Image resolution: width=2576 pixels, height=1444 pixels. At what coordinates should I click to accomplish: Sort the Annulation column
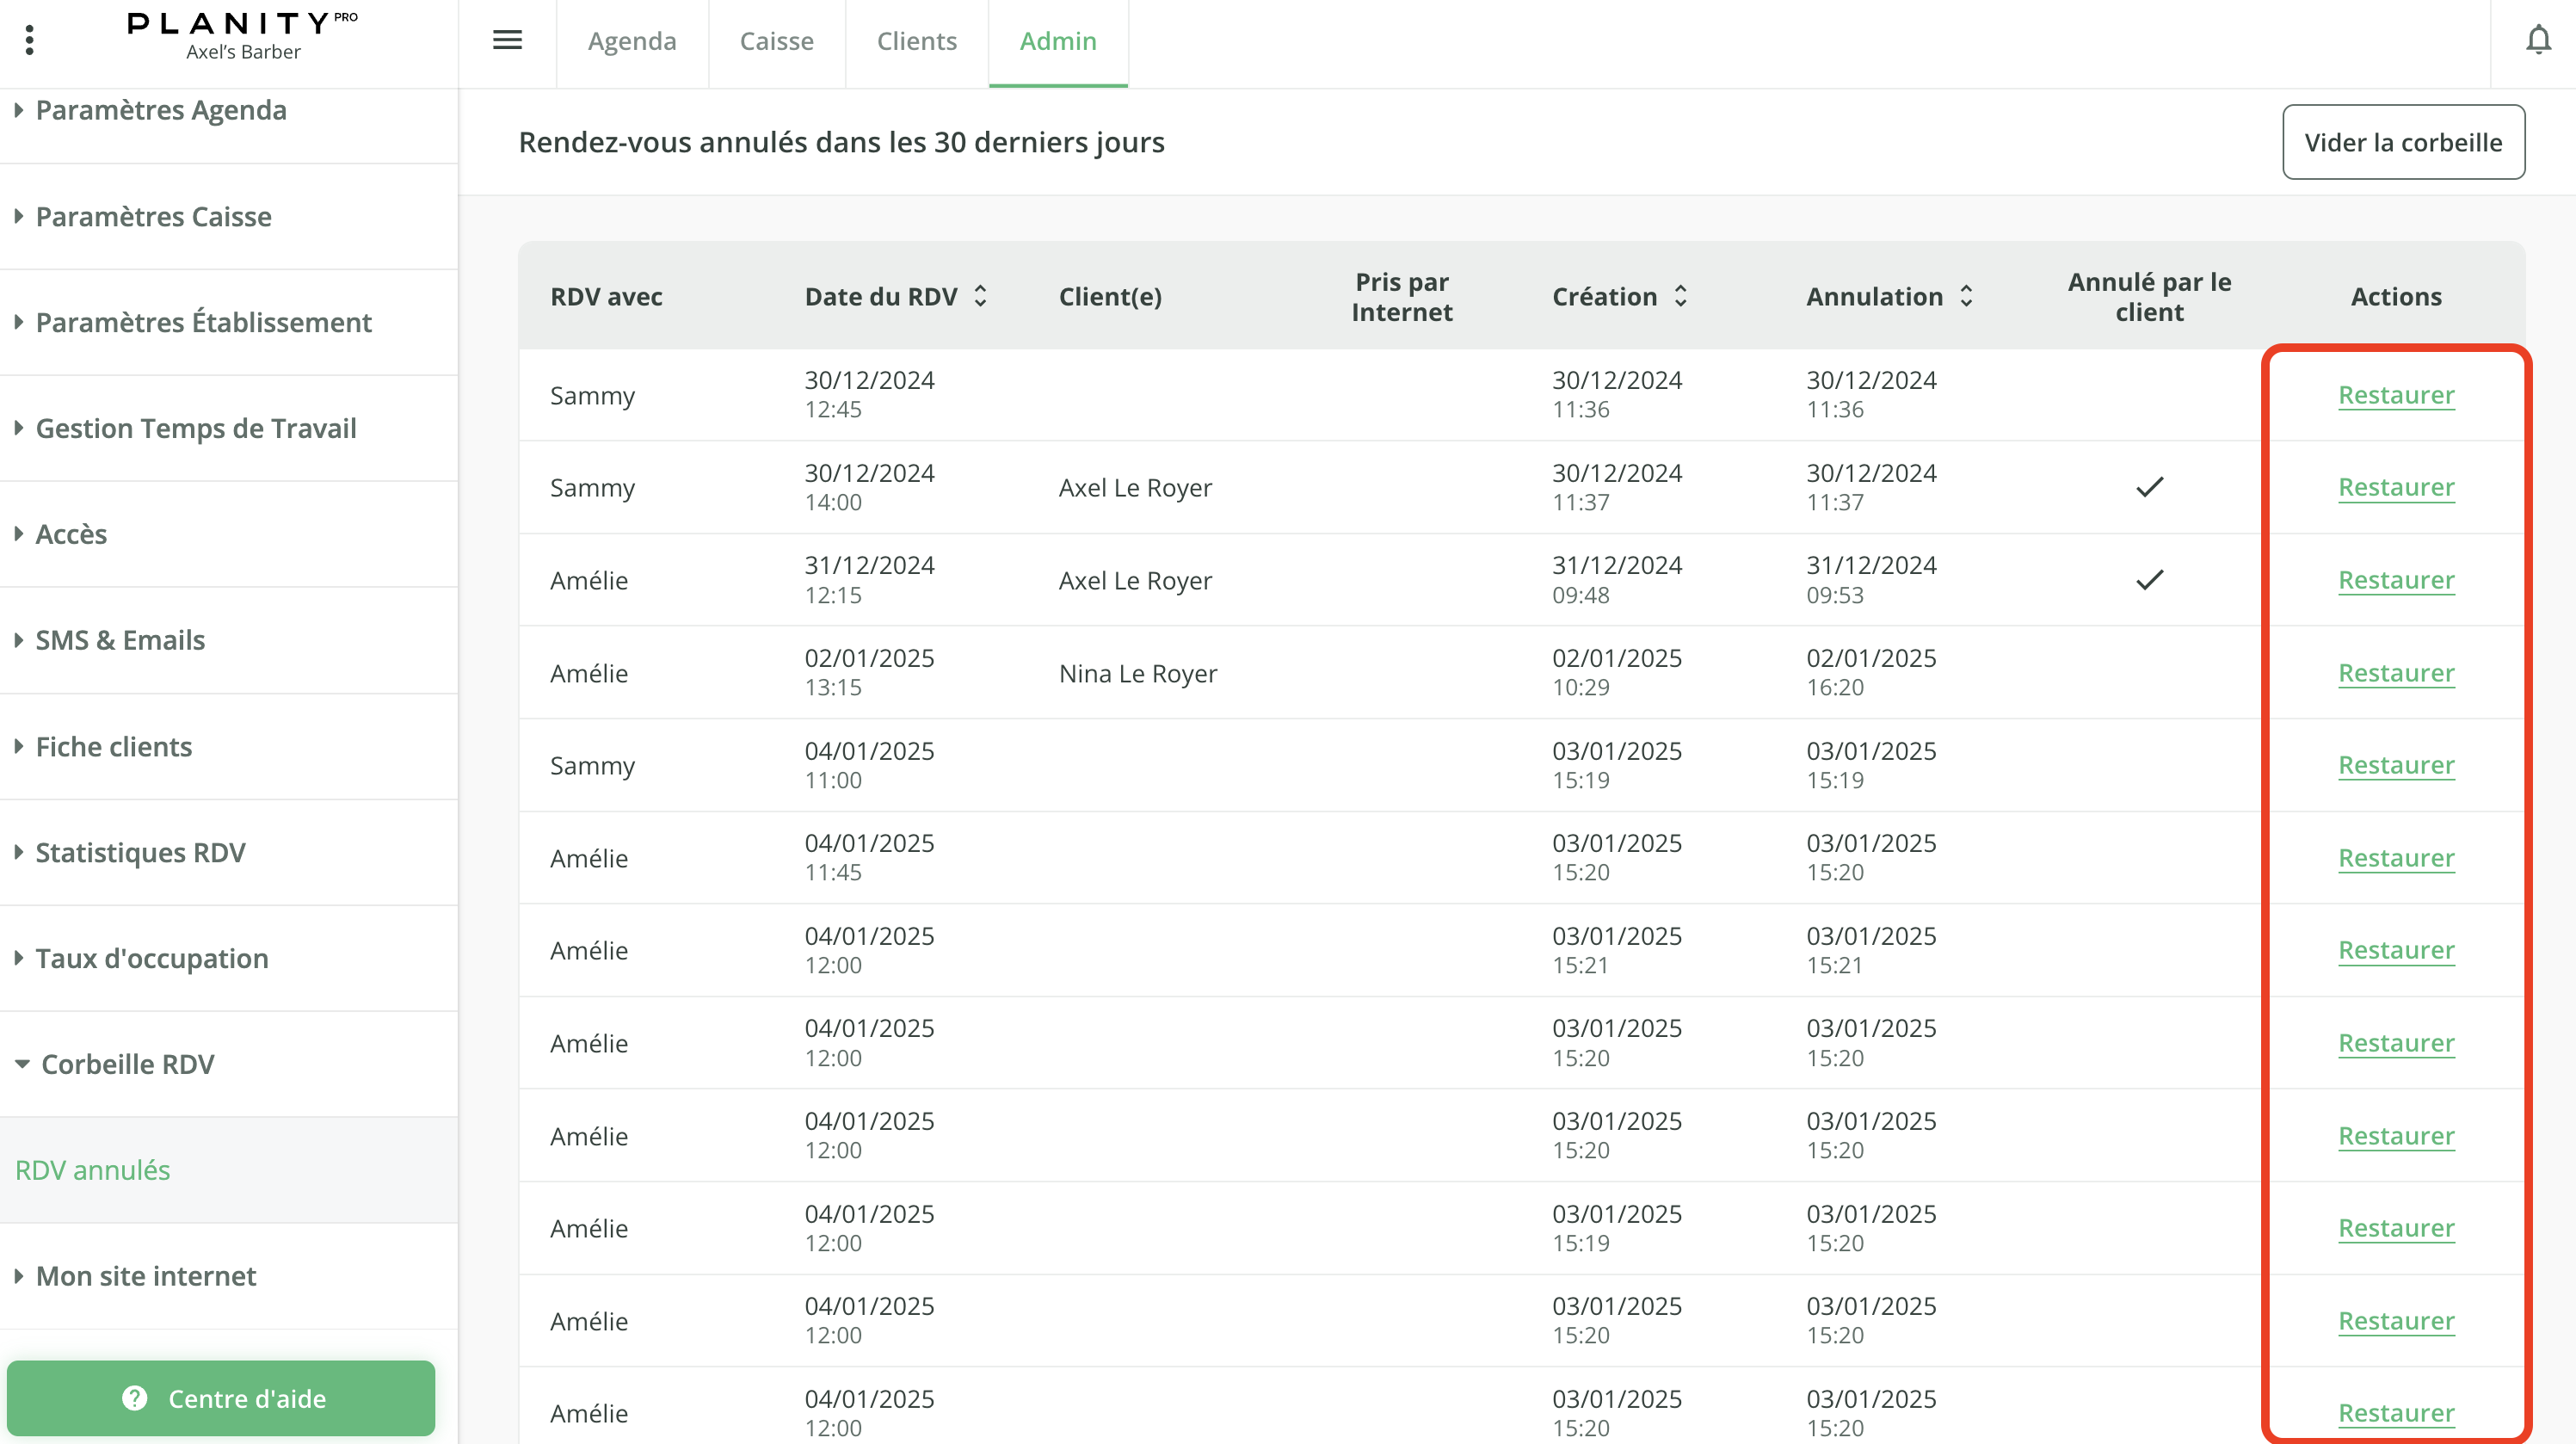1965,296
